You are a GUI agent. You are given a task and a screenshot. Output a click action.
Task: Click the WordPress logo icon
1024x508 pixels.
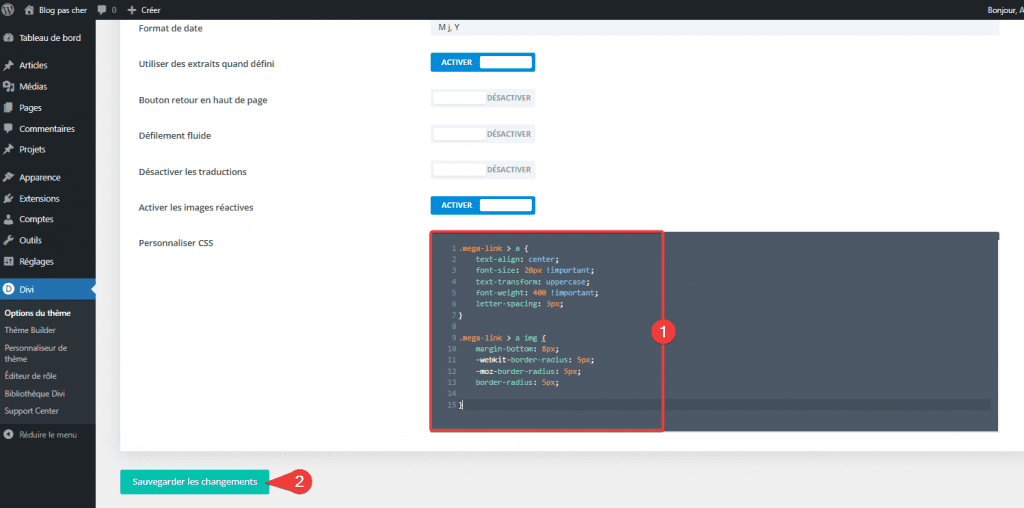(10, 9)
